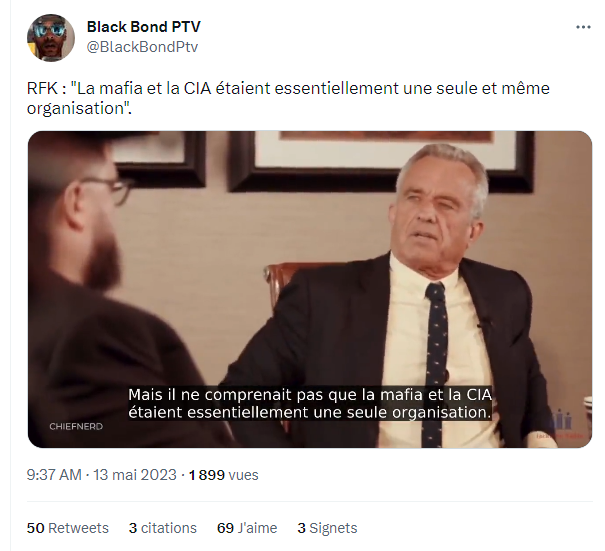
Task: Open the Black Bond PTV profile avatar
Action: click(51, 38)
